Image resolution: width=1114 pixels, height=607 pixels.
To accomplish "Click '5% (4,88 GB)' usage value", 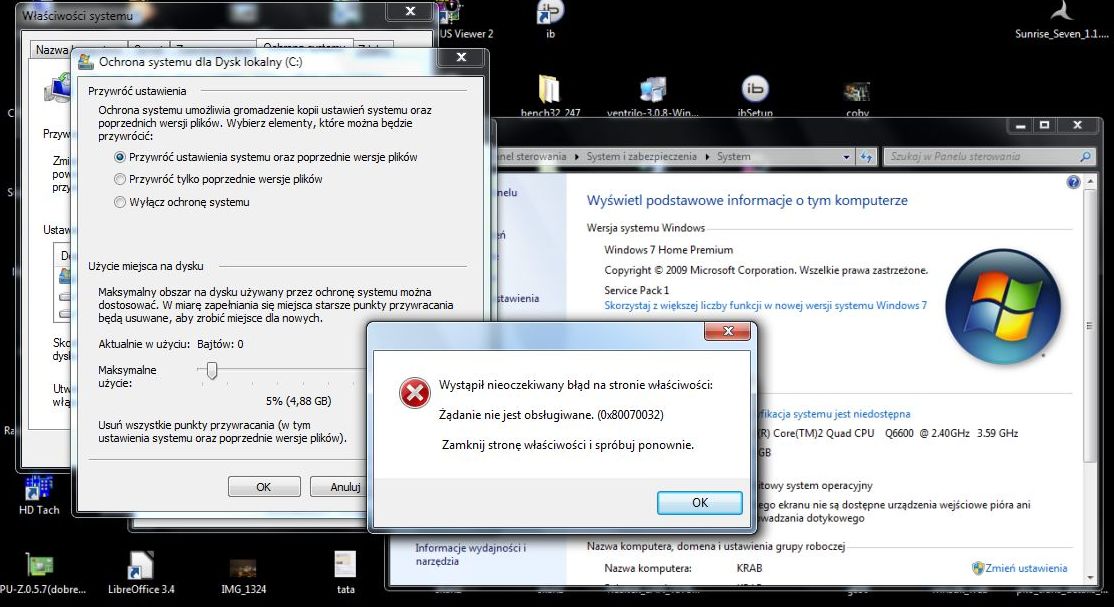I will [x=298, y=401].
